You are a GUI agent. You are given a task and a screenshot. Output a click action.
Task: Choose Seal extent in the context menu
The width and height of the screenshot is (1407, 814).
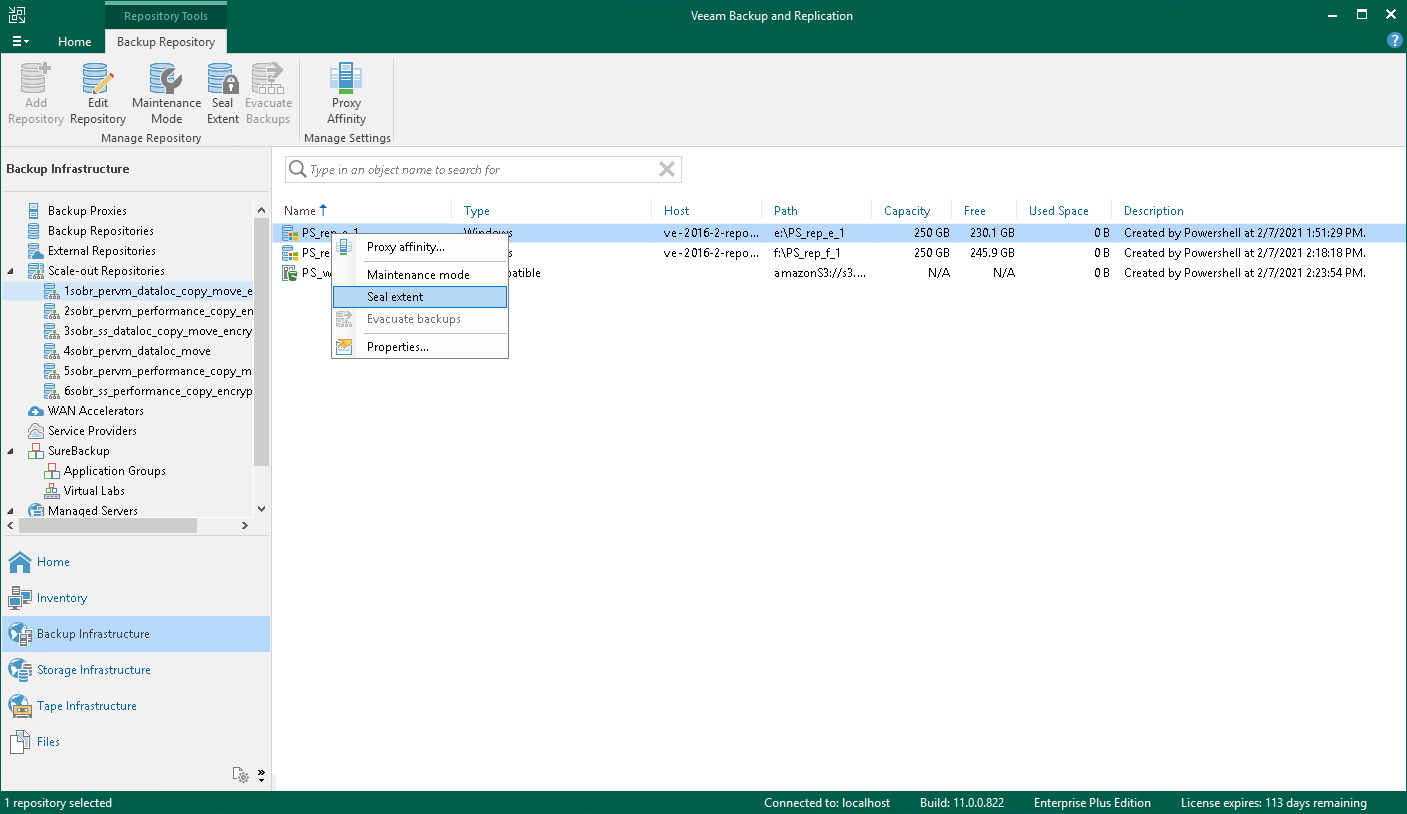(x=395, y=297)
